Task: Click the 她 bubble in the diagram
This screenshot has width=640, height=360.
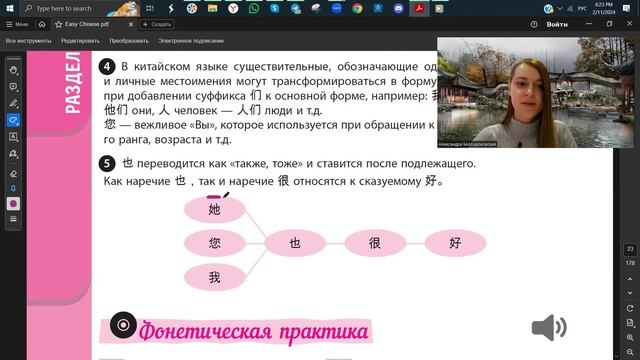Action: point(215,209)
